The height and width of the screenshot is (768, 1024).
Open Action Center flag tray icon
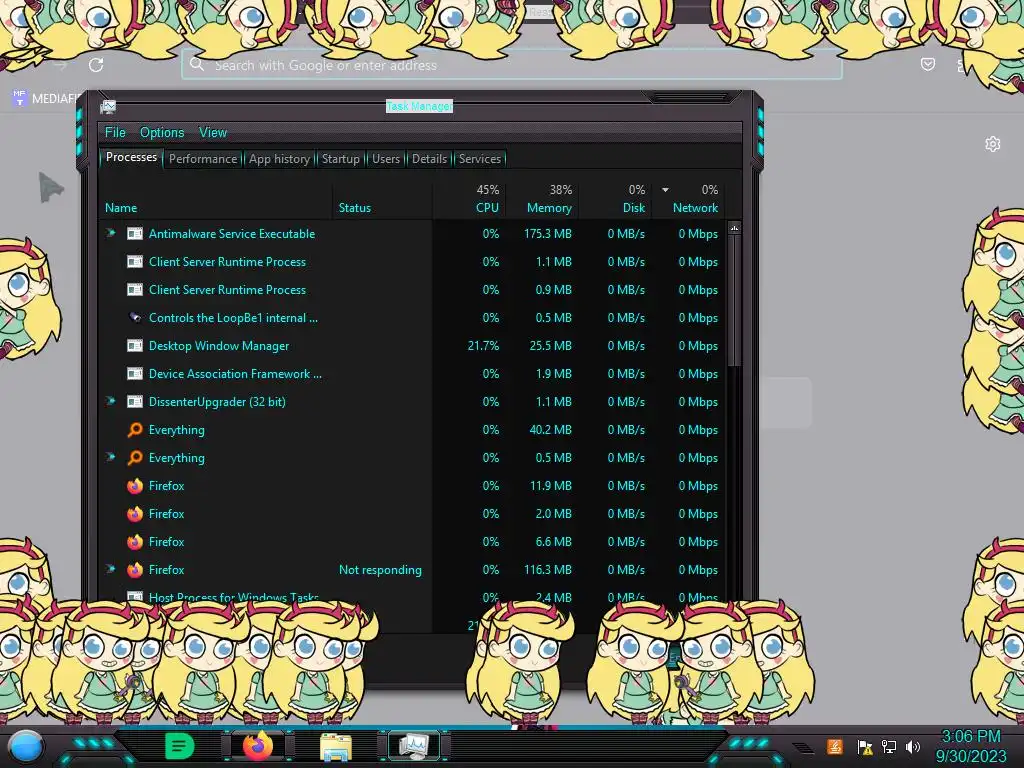[865, 746]
